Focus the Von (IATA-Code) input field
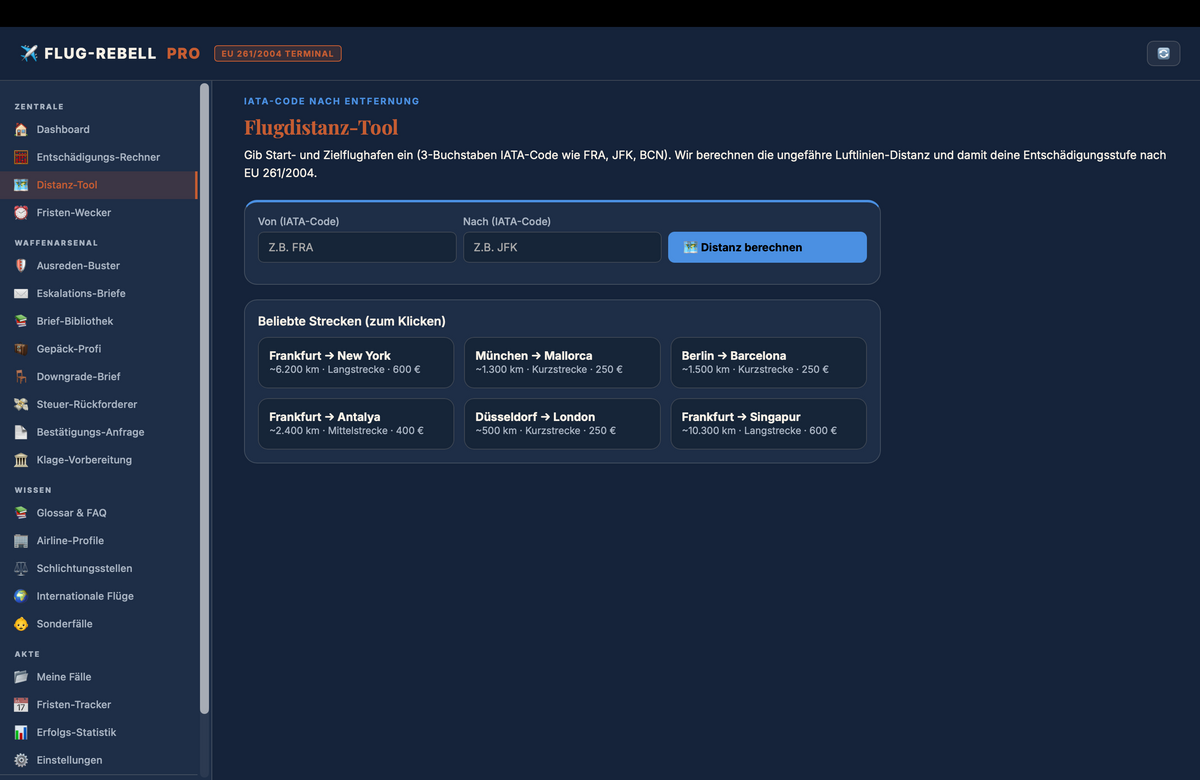The width and height of the screenshot is (1200, 780). 357,247
